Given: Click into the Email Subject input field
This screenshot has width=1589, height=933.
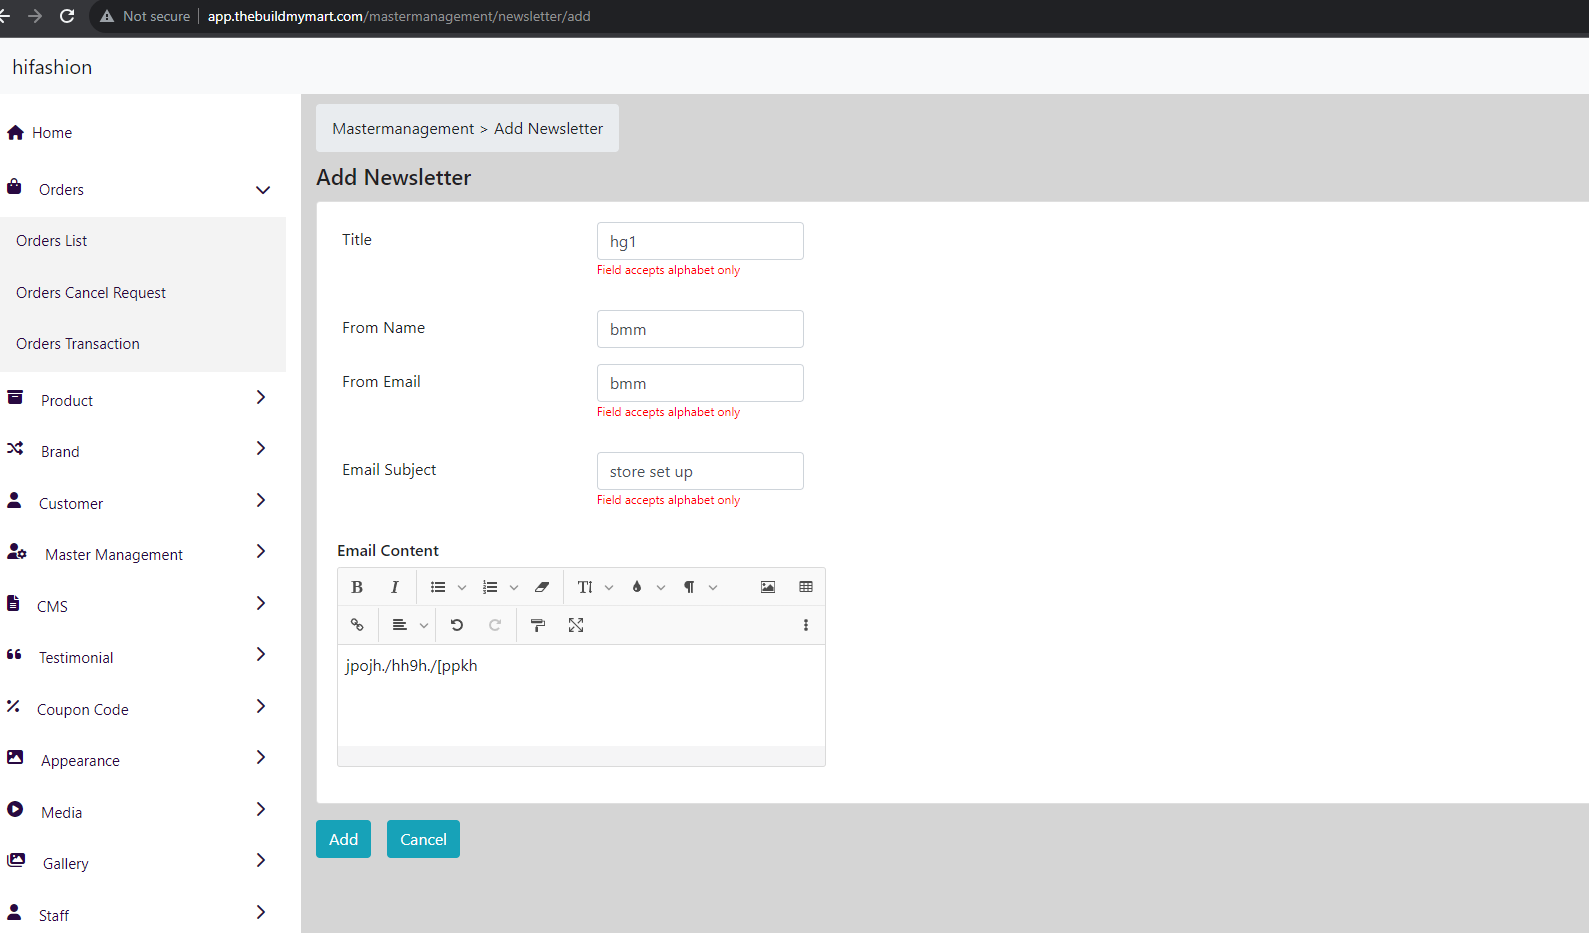Looking at the screenshot, I should pyautogui.click(x=700, y=471).
